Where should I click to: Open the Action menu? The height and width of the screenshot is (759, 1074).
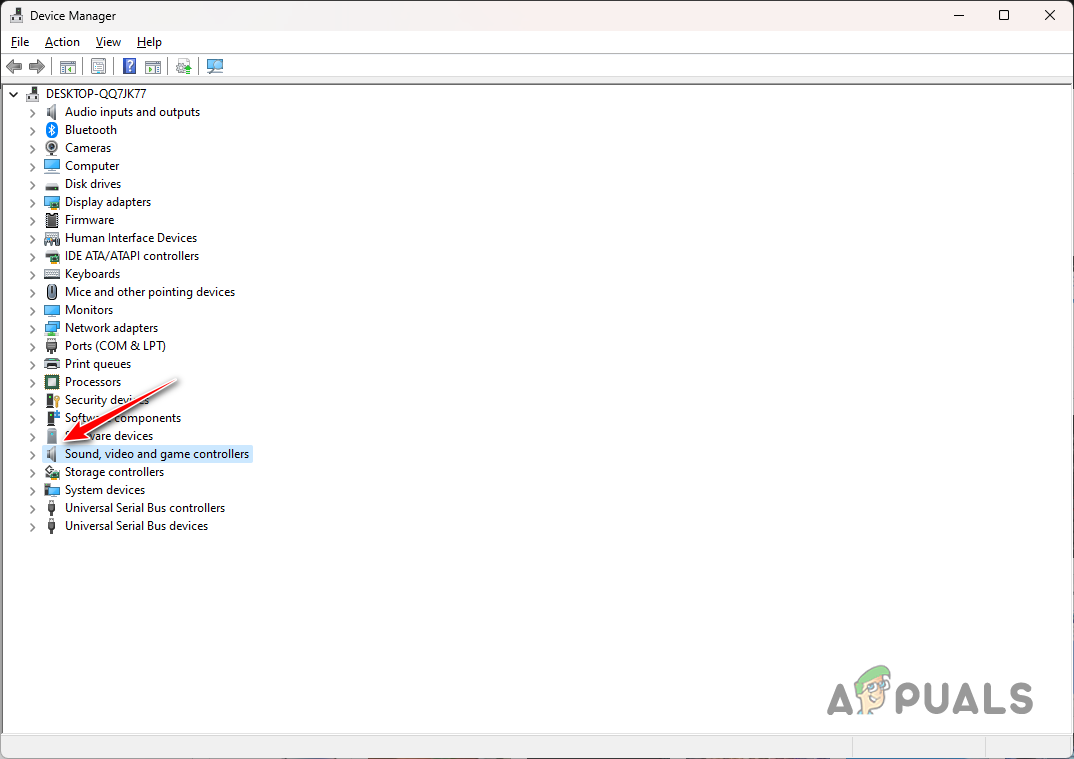click(62, 42)
